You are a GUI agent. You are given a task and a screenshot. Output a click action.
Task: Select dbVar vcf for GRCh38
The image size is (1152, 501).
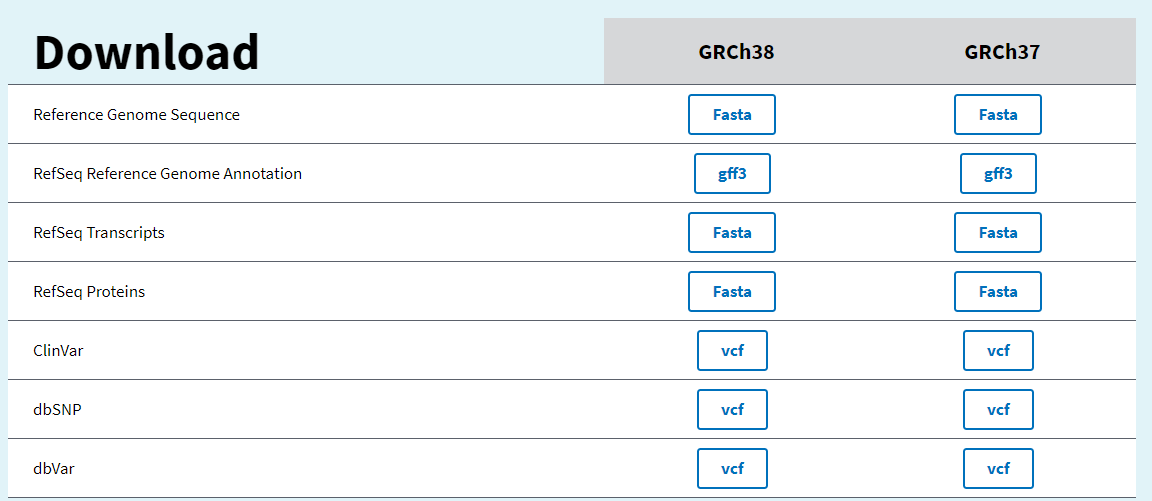point(732,468)
